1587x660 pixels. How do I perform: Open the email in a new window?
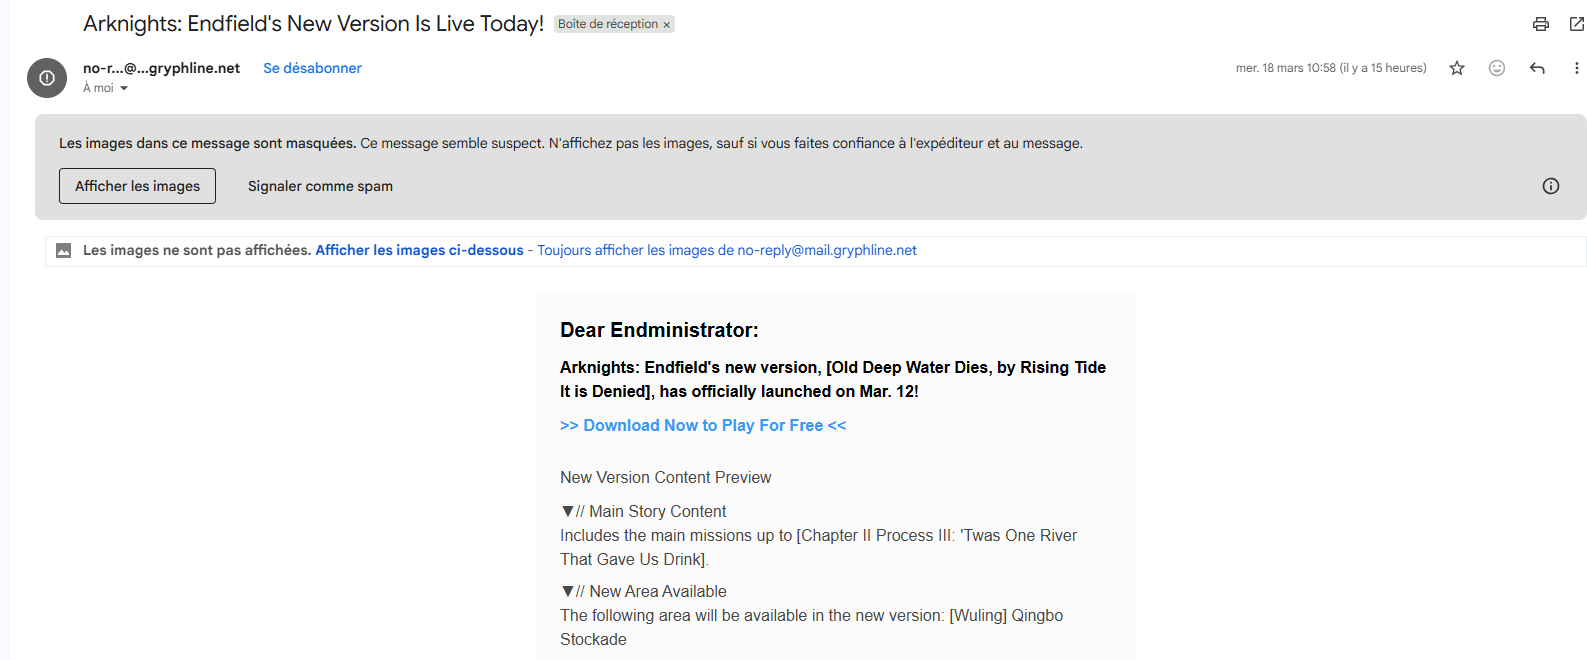click(1576, 24)
